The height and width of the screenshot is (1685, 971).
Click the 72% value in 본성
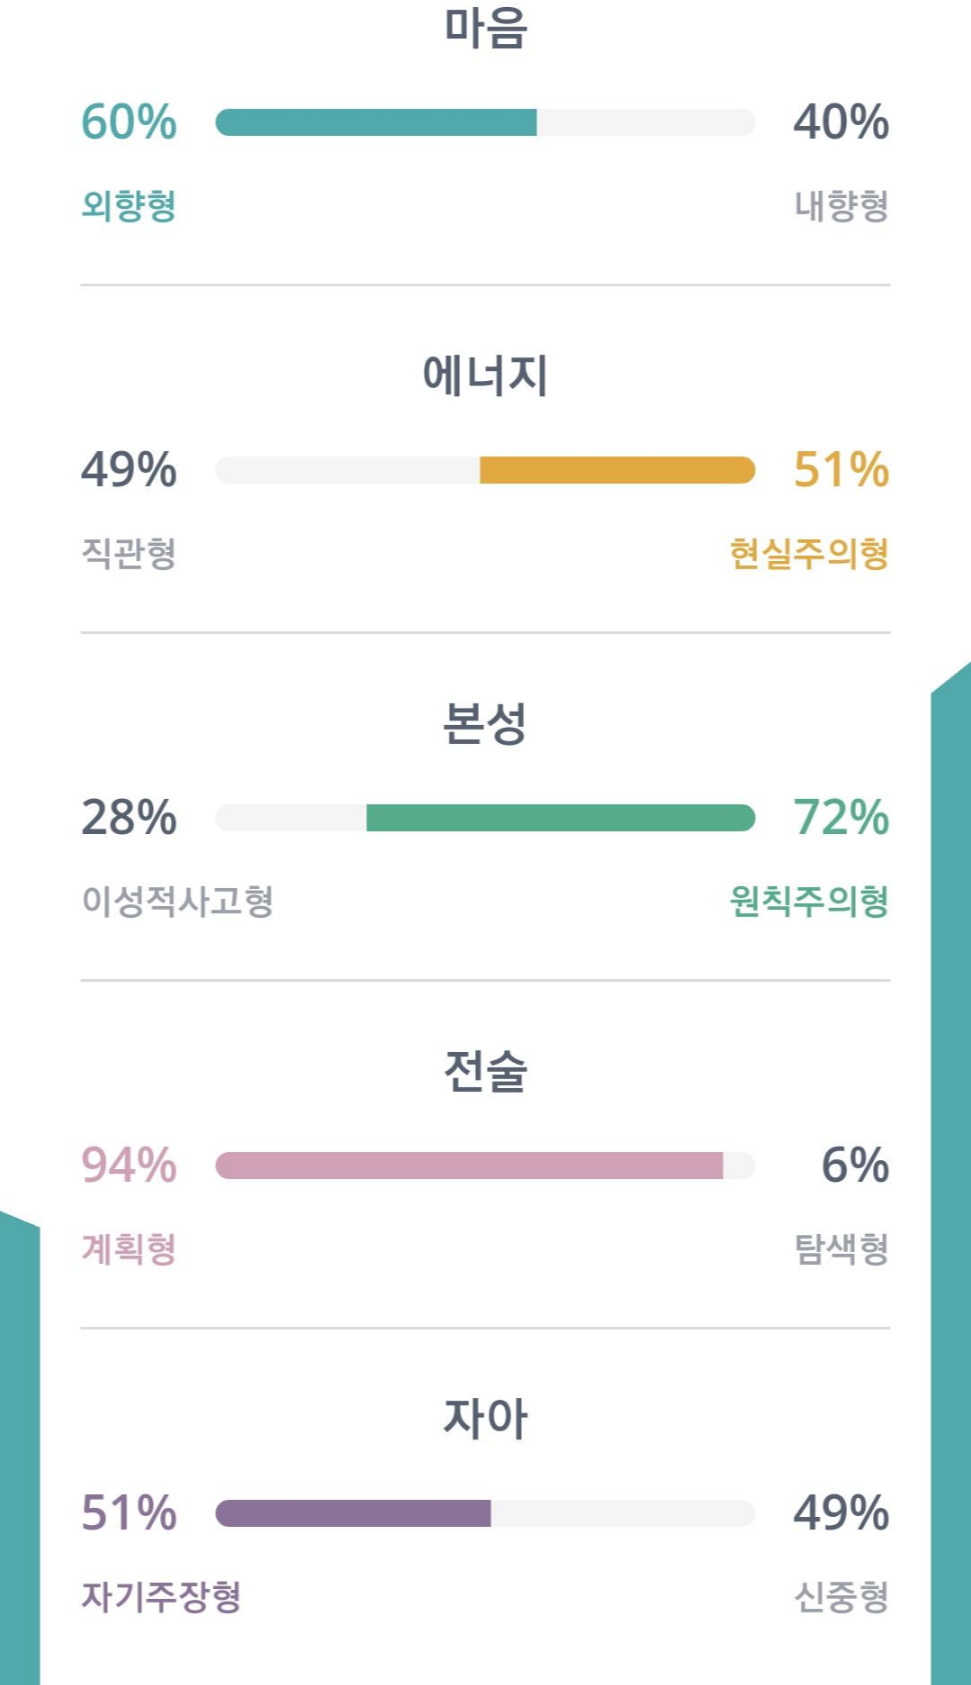point(841,818)
